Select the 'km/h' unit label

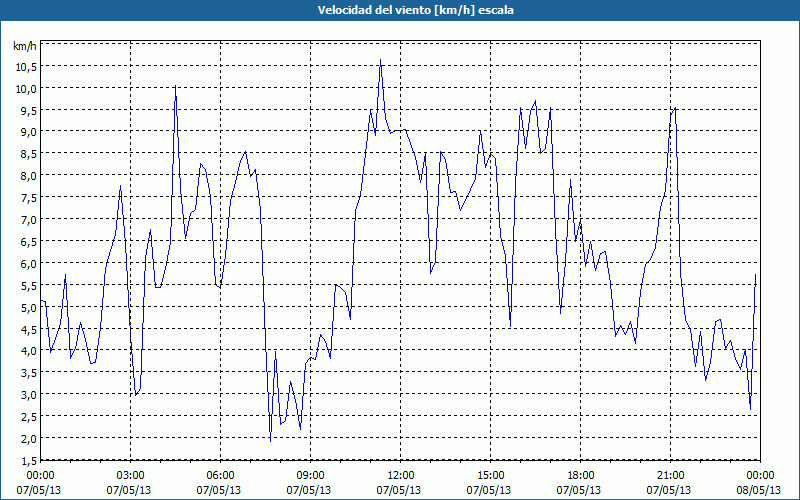24,46
